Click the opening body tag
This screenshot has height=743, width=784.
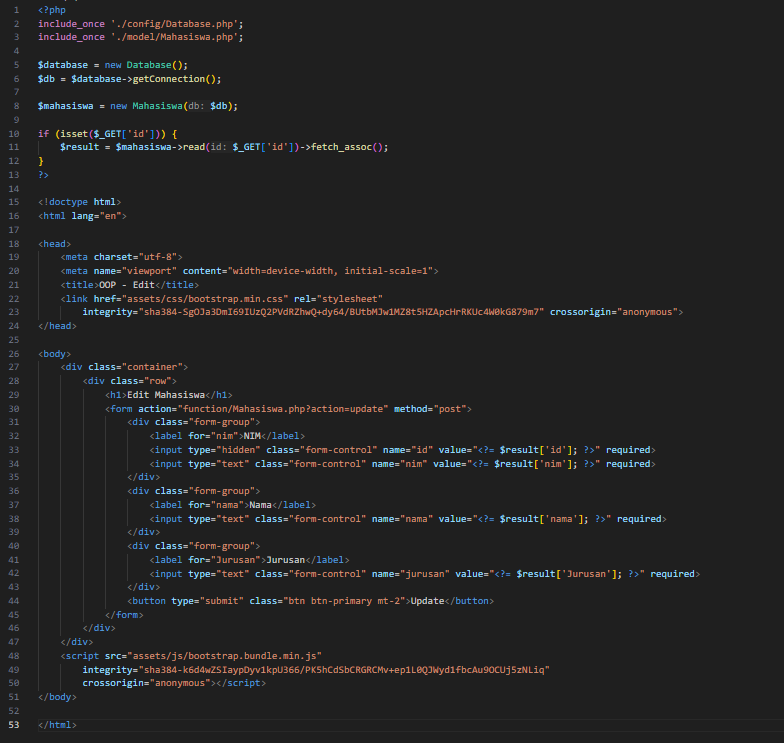click(54, 353)
